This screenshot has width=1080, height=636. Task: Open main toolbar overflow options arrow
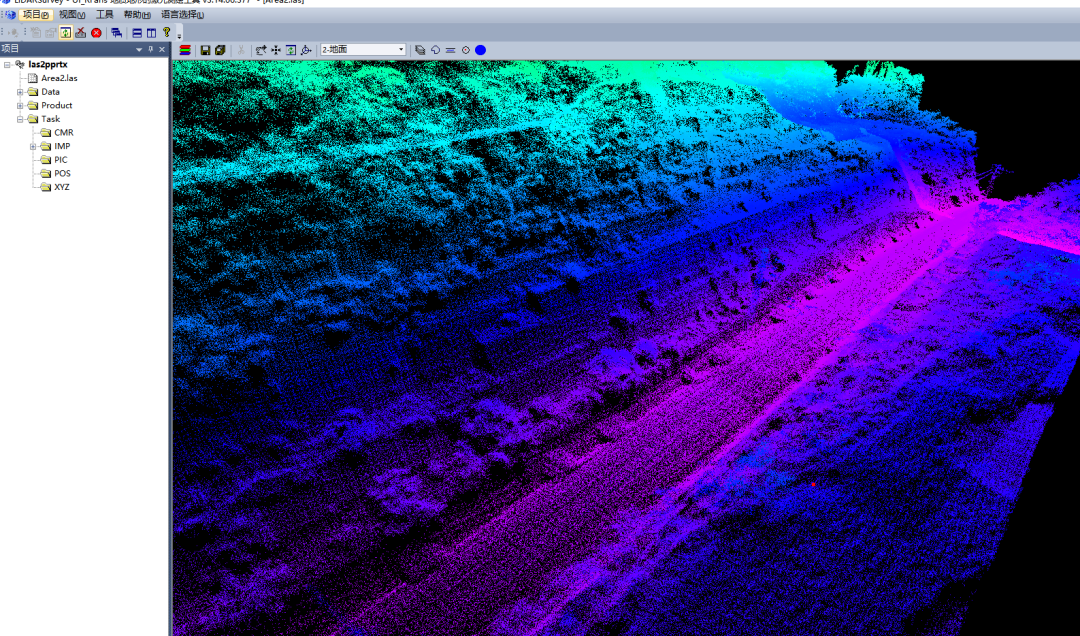point(179,35)
